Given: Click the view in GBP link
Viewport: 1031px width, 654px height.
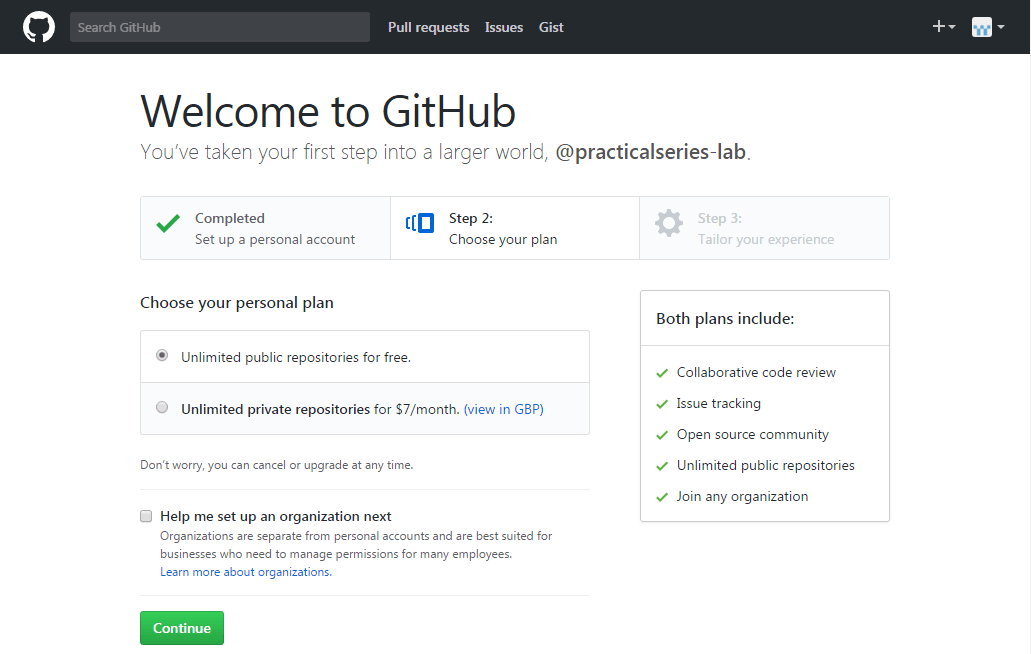Looking at the screenshot, I should point(504,409).
